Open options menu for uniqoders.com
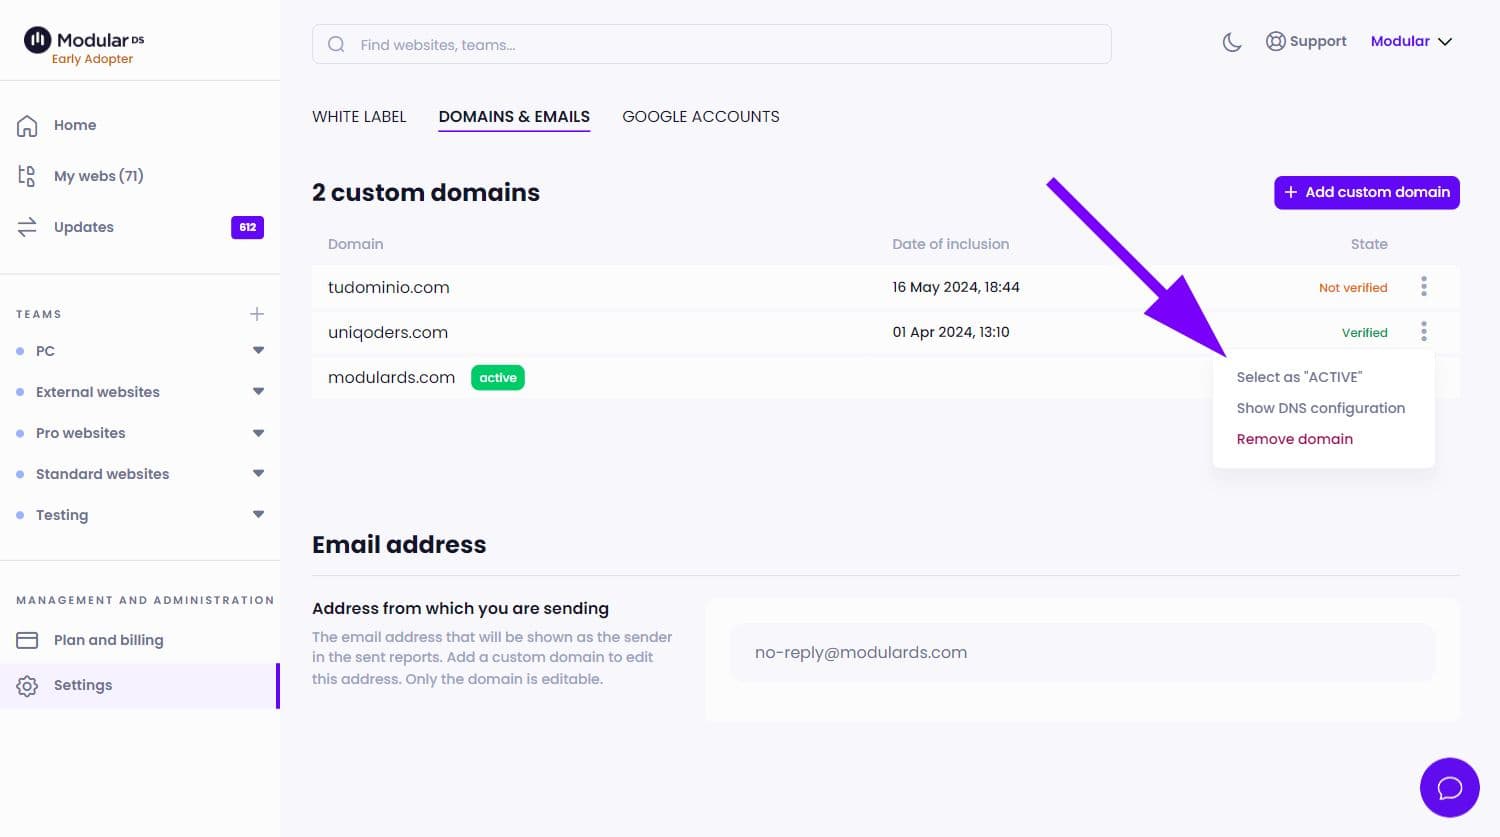Image resolution: width=1500 pixels, height=837 pixels. (x=1424, y=331)
